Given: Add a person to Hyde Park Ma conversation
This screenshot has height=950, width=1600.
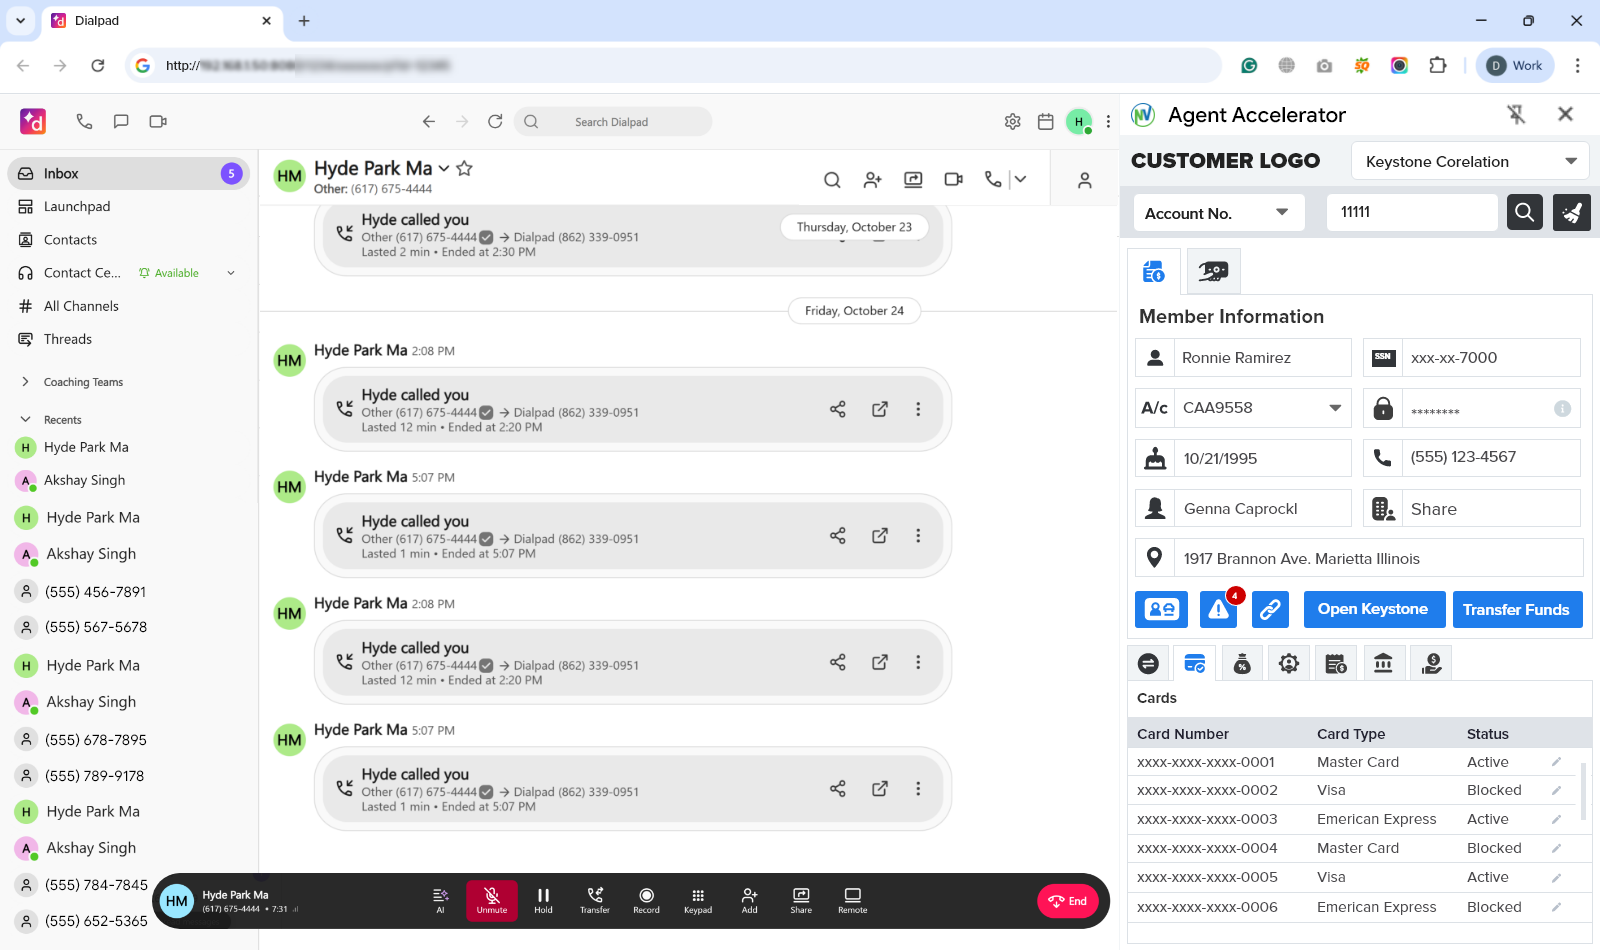Looking at the screenshot, I should pyautogui.click(x=873, y=180).
